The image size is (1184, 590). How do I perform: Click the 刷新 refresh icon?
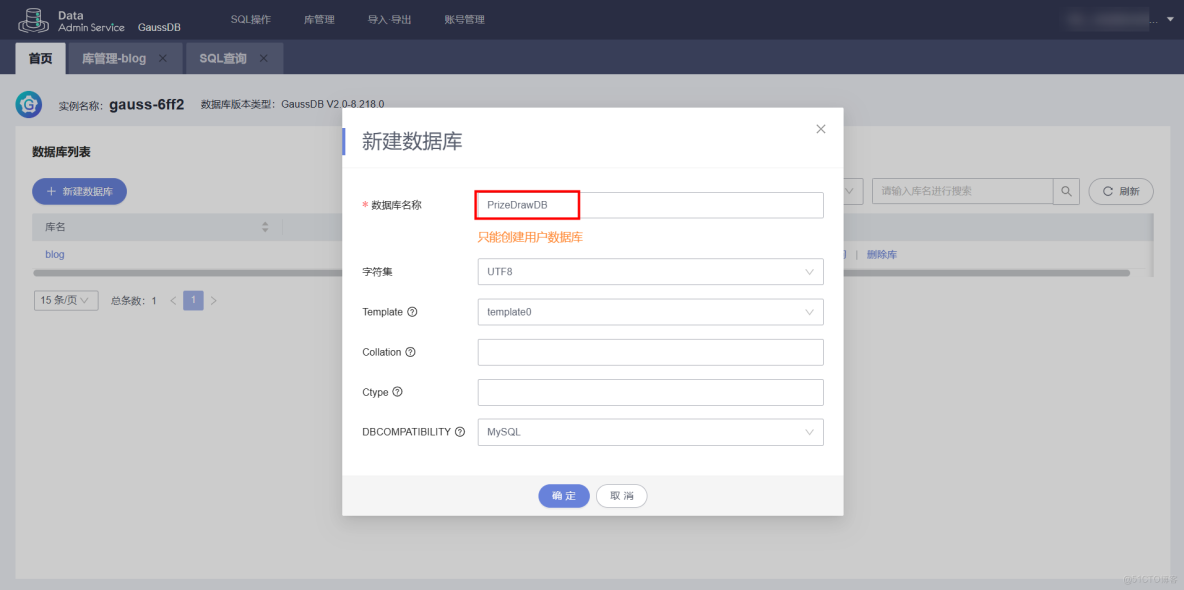[1110, 191]
